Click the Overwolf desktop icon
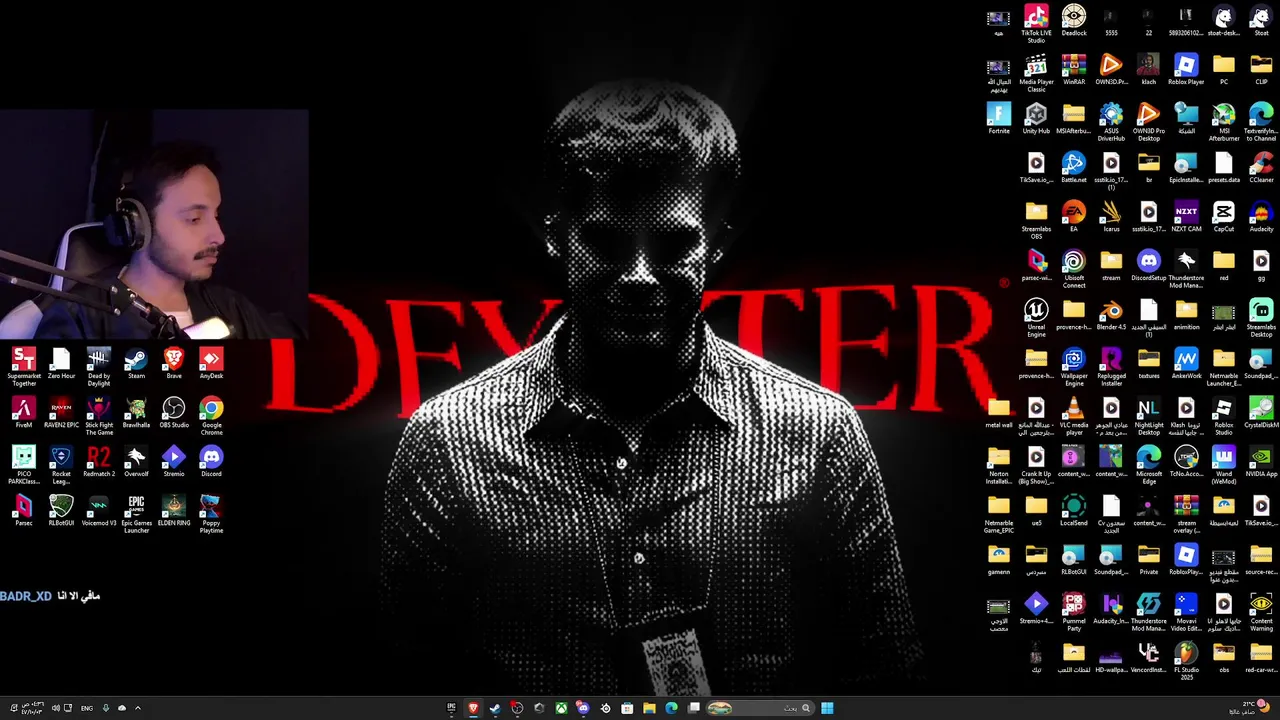 [136, 462]
